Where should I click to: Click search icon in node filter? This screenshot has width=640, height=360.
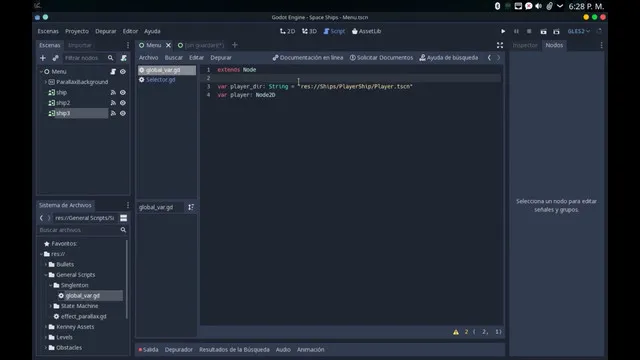[111, 58]
